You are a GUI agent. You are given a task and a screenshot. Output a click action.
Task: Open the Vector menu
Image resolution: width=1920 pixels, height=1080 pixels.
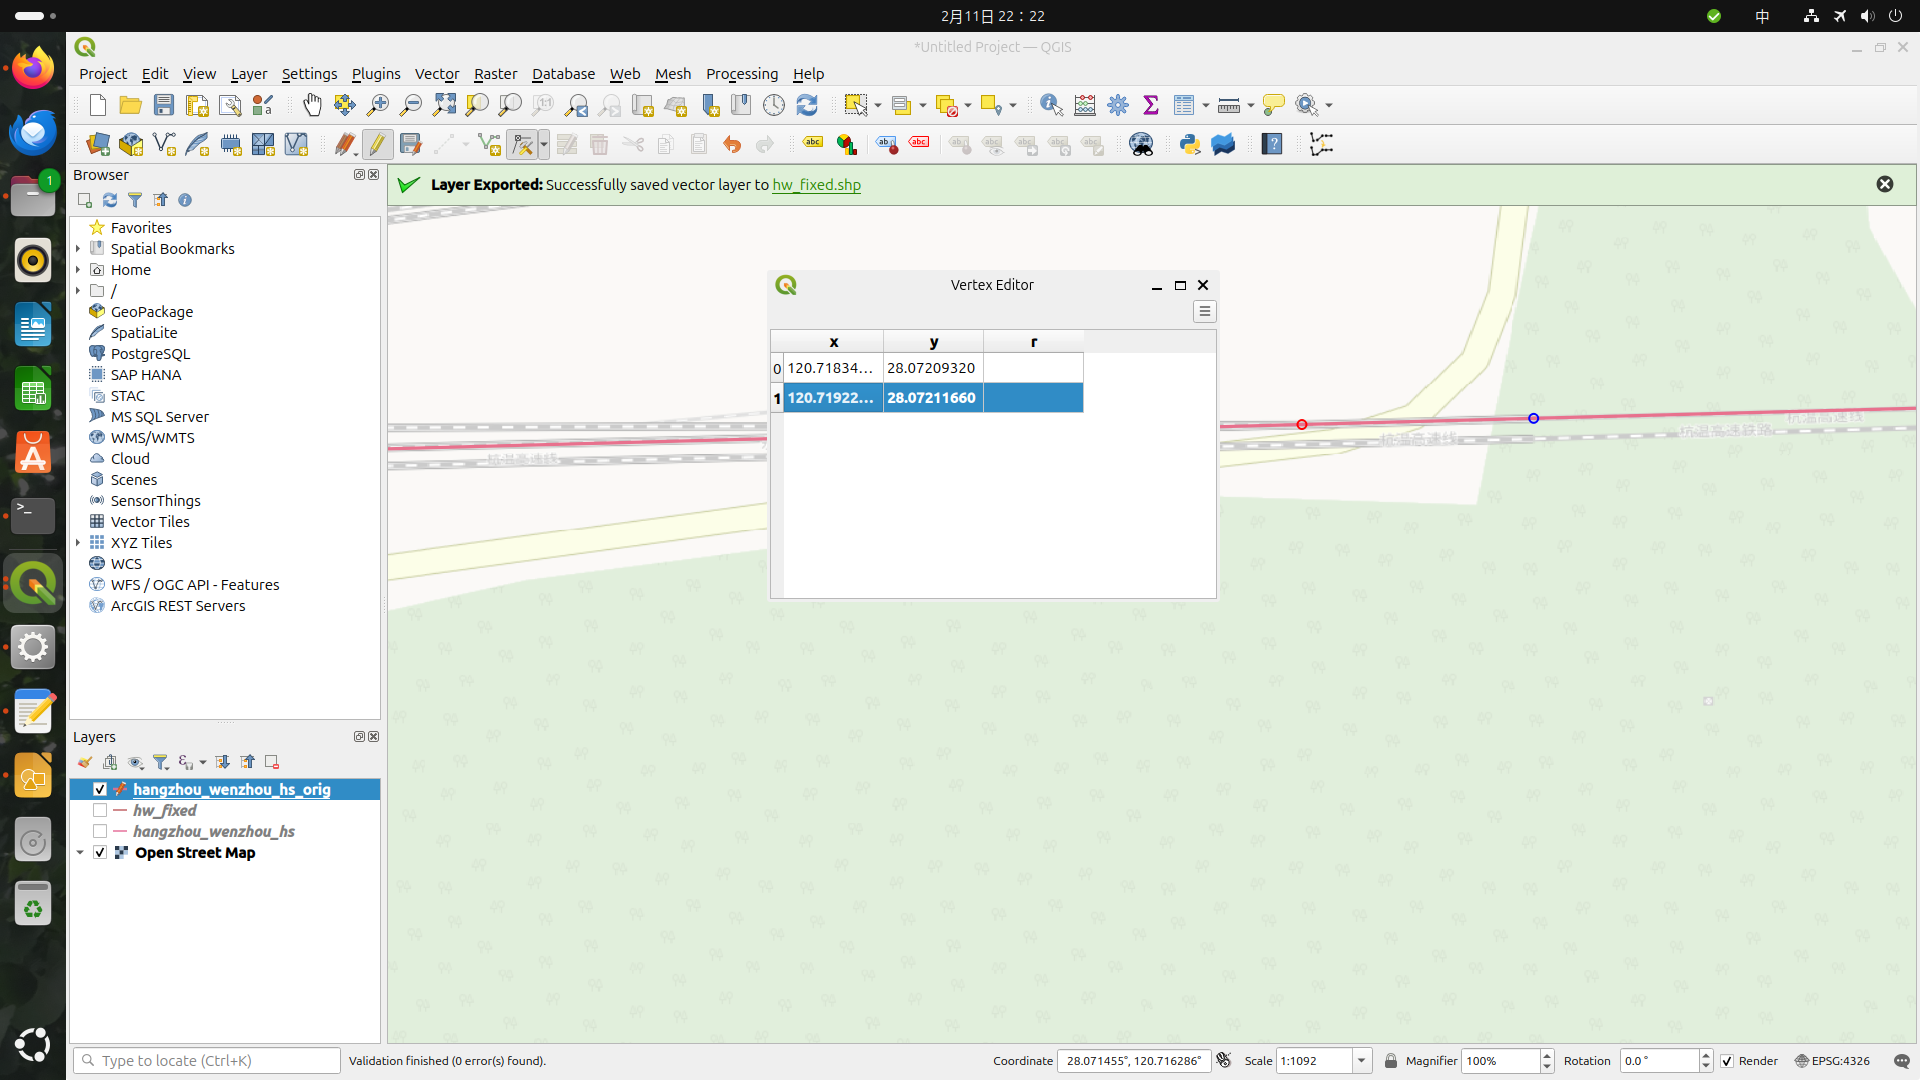pyautogui.click(x=437, y=74)
